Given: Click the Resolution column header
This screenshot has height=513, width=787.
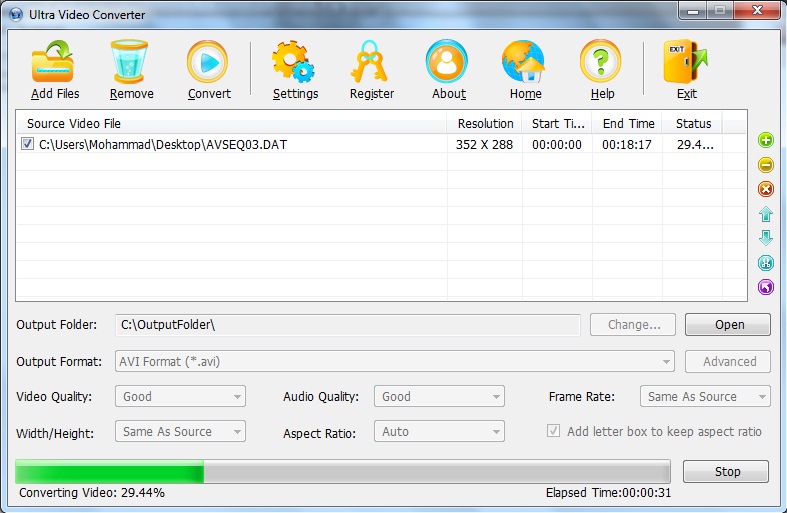Looking at the screenshot, I should point(484,123).
